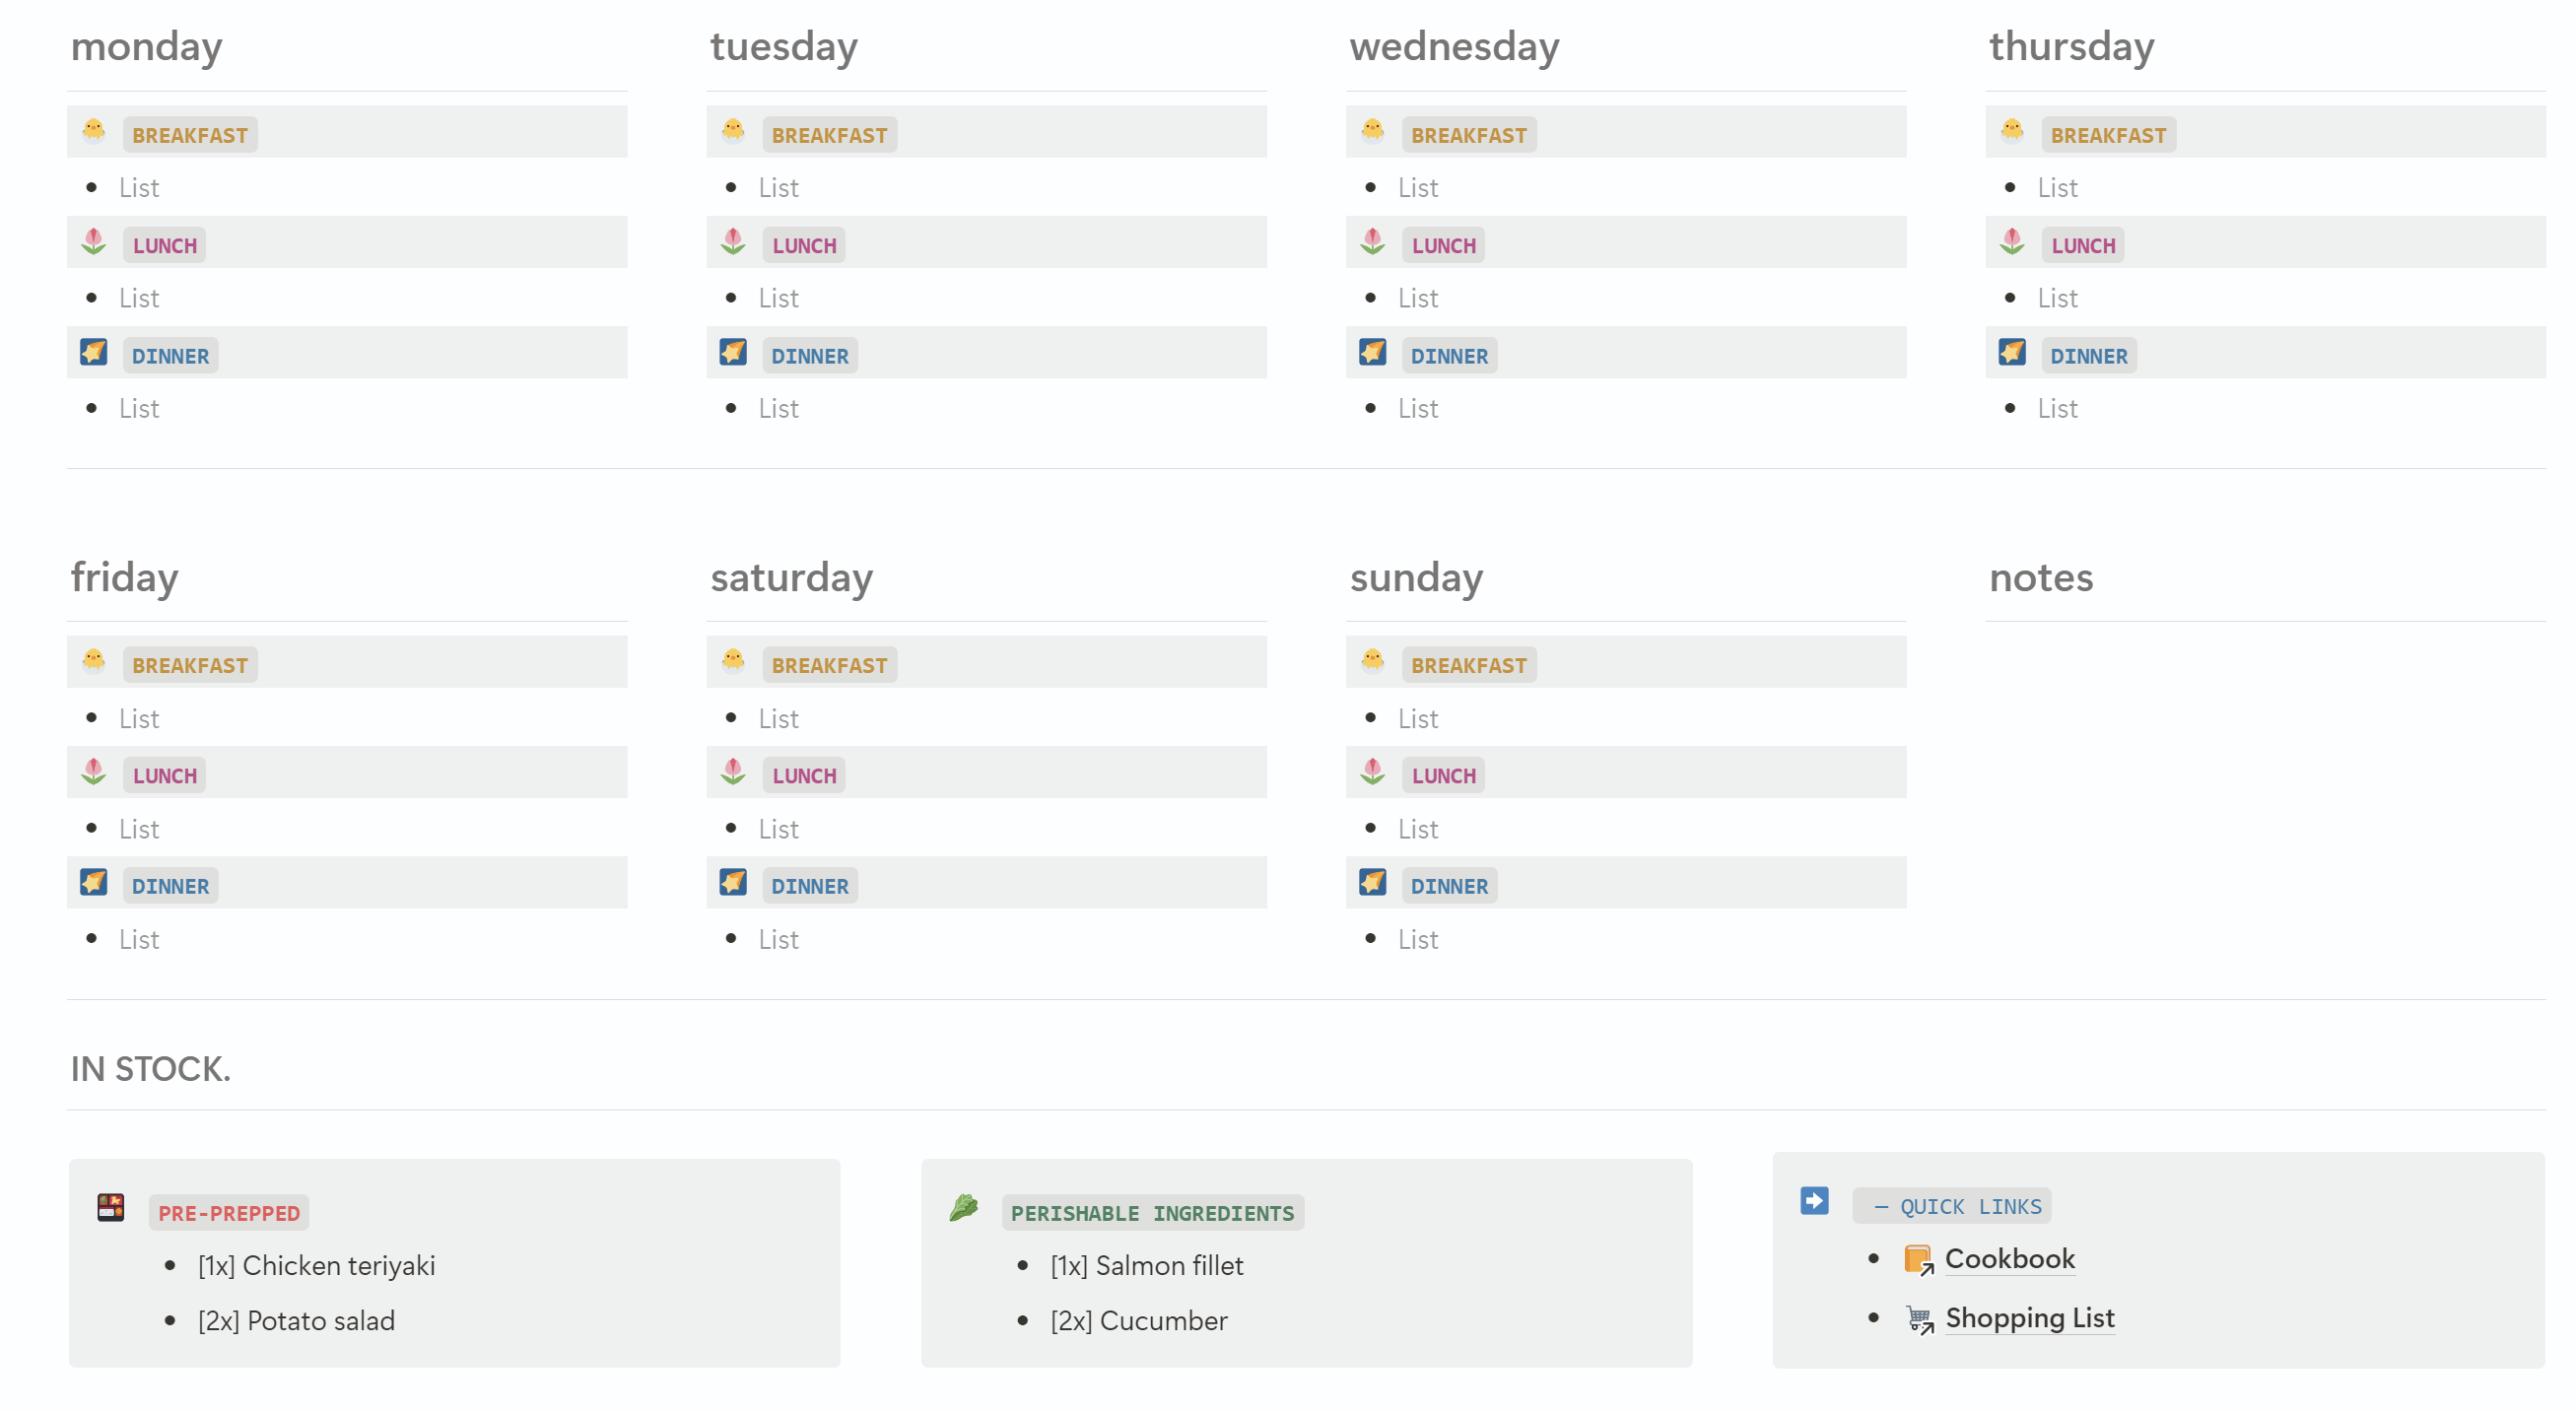This screenshot has height=1412, width=2576.
Task: Select the PERISHABLE INGREDIENTS label
Action: coord(1152,1213)
